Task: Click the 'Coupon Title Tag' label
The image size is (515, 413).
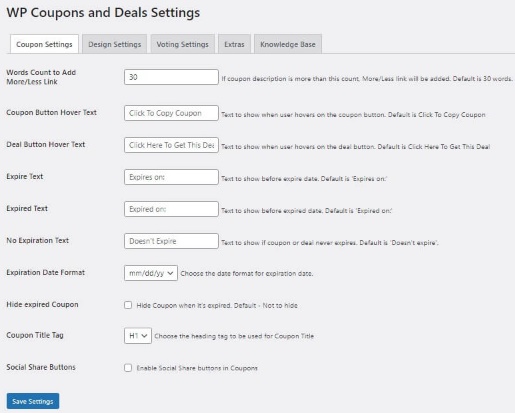Action: [35, 335]
